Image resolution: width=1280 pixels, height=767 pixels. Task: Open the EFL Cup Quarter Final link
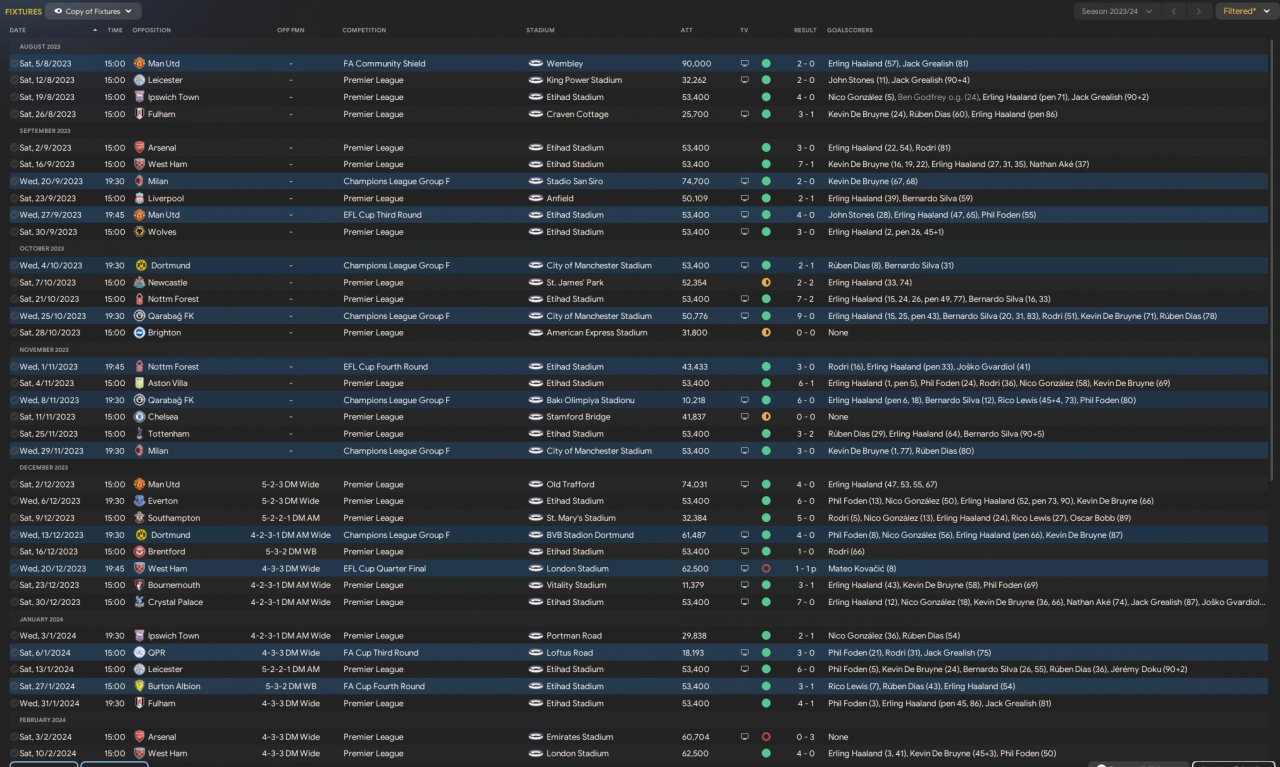[385, 568]
